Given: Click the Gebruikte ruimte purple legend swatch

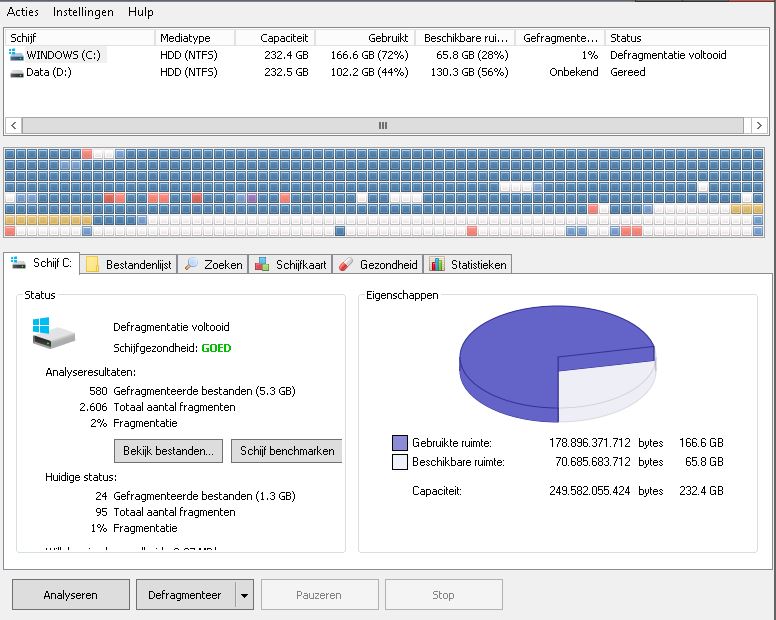Looking at the screenshot, I should 400,443.
